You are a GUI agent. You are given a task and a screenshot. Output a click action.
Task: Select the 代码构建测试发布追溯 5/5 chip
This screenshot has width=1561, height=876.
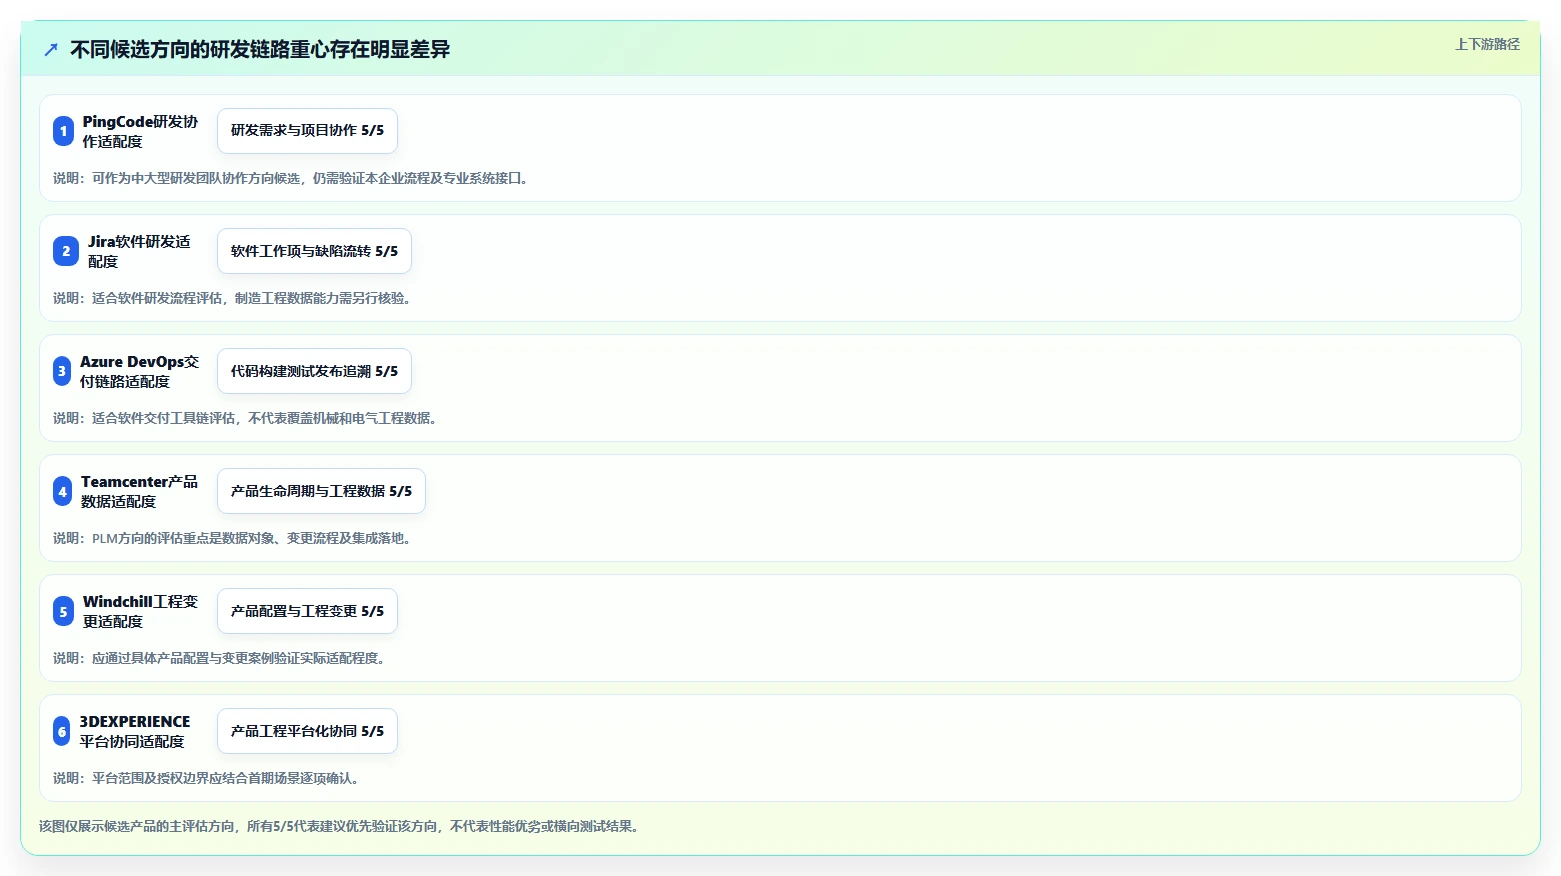coord(314,371)
